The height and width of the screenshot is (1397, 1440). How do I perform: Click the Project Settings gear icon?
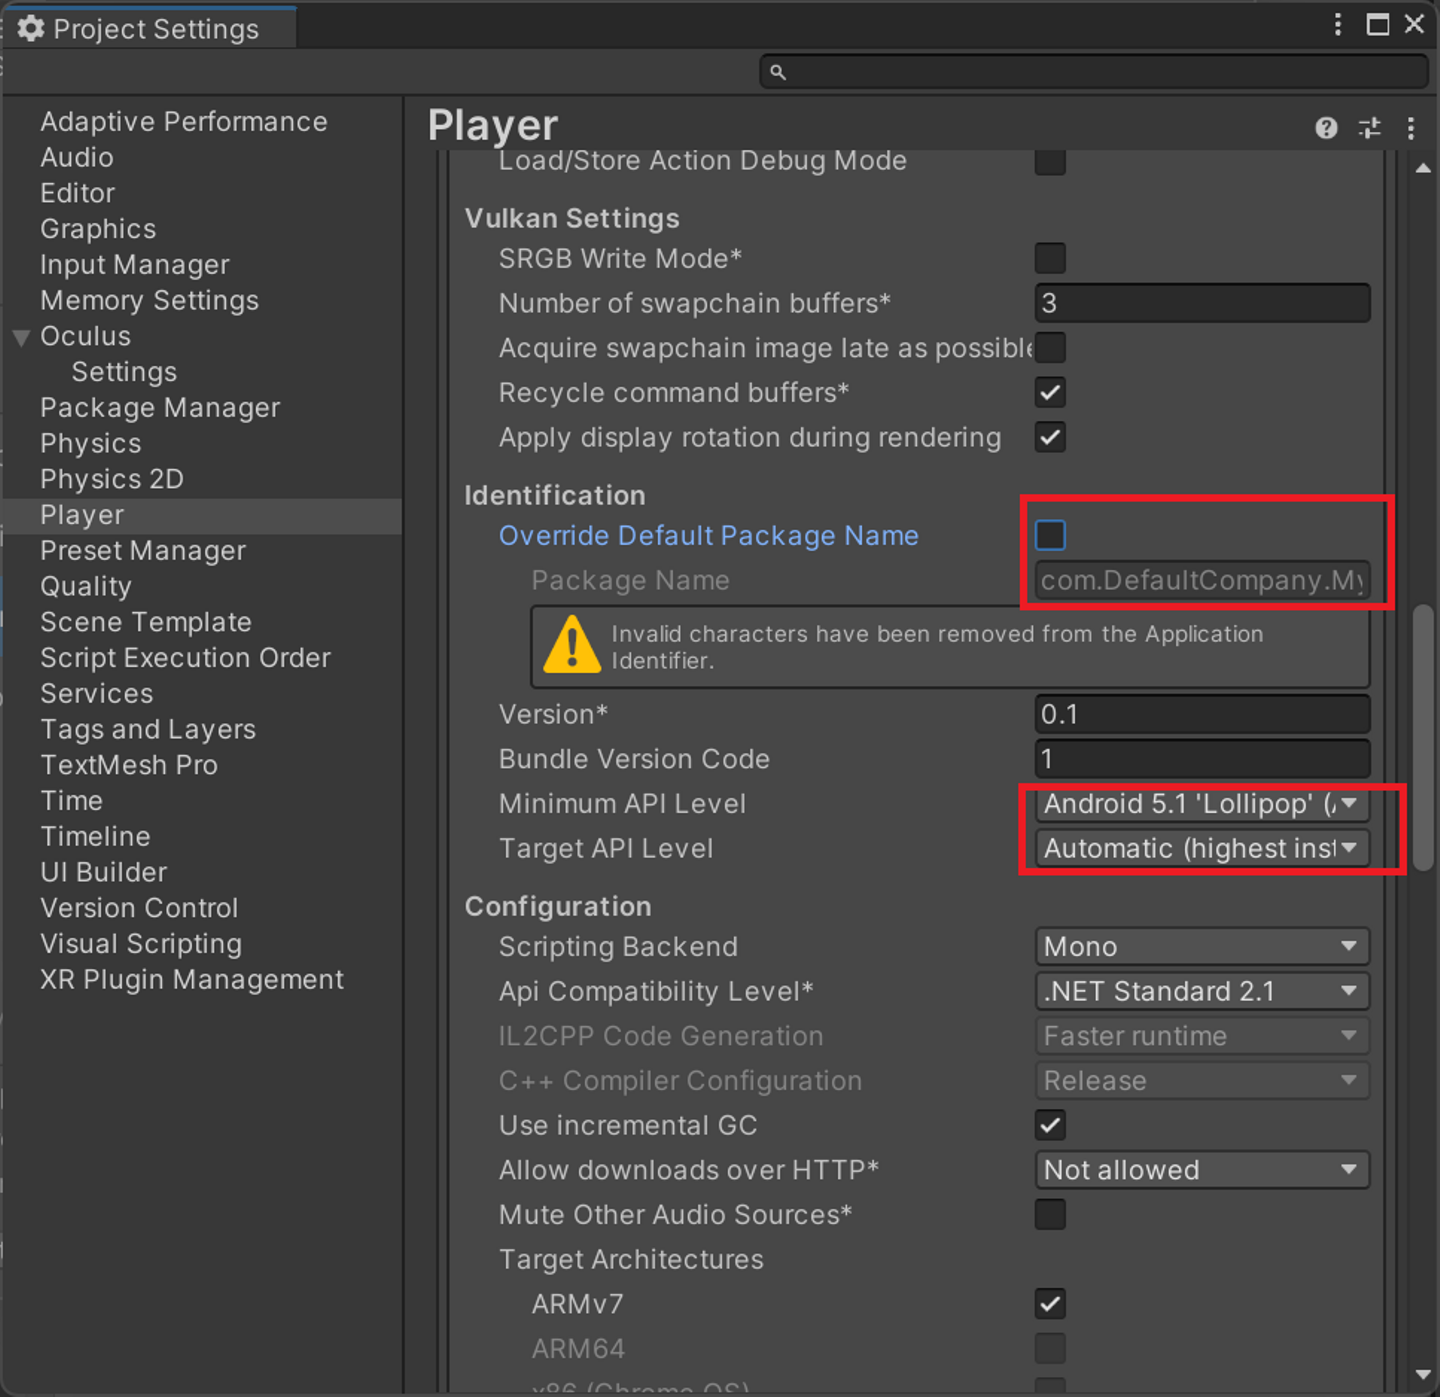tap(31, 29)
